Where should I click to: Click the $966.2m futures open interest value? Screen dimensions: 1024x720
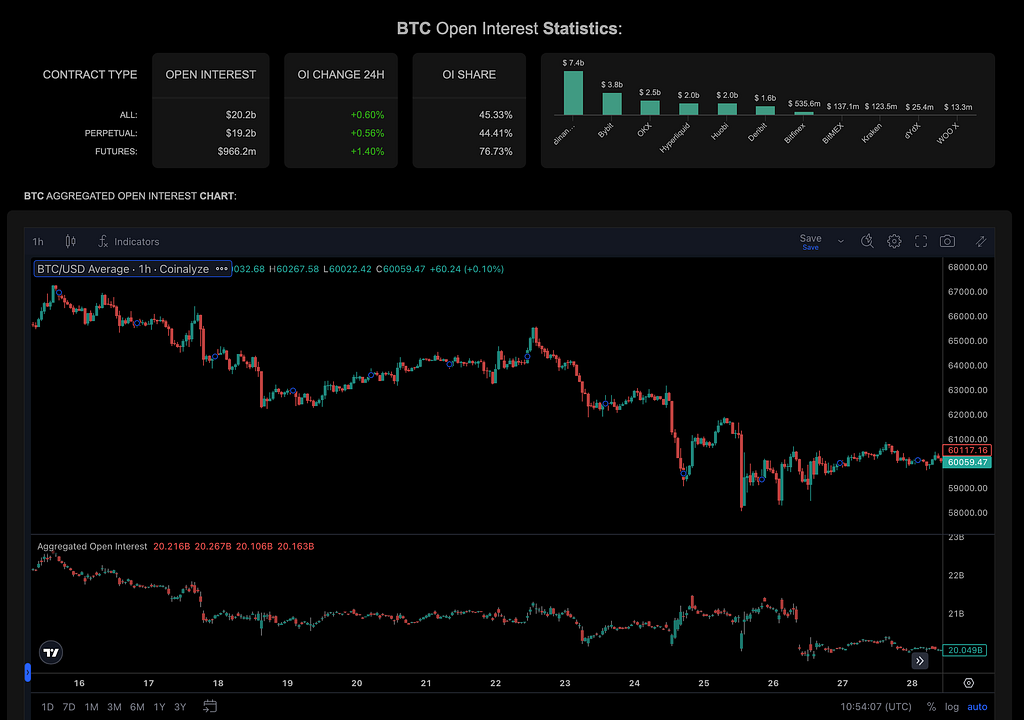(237, 151)
